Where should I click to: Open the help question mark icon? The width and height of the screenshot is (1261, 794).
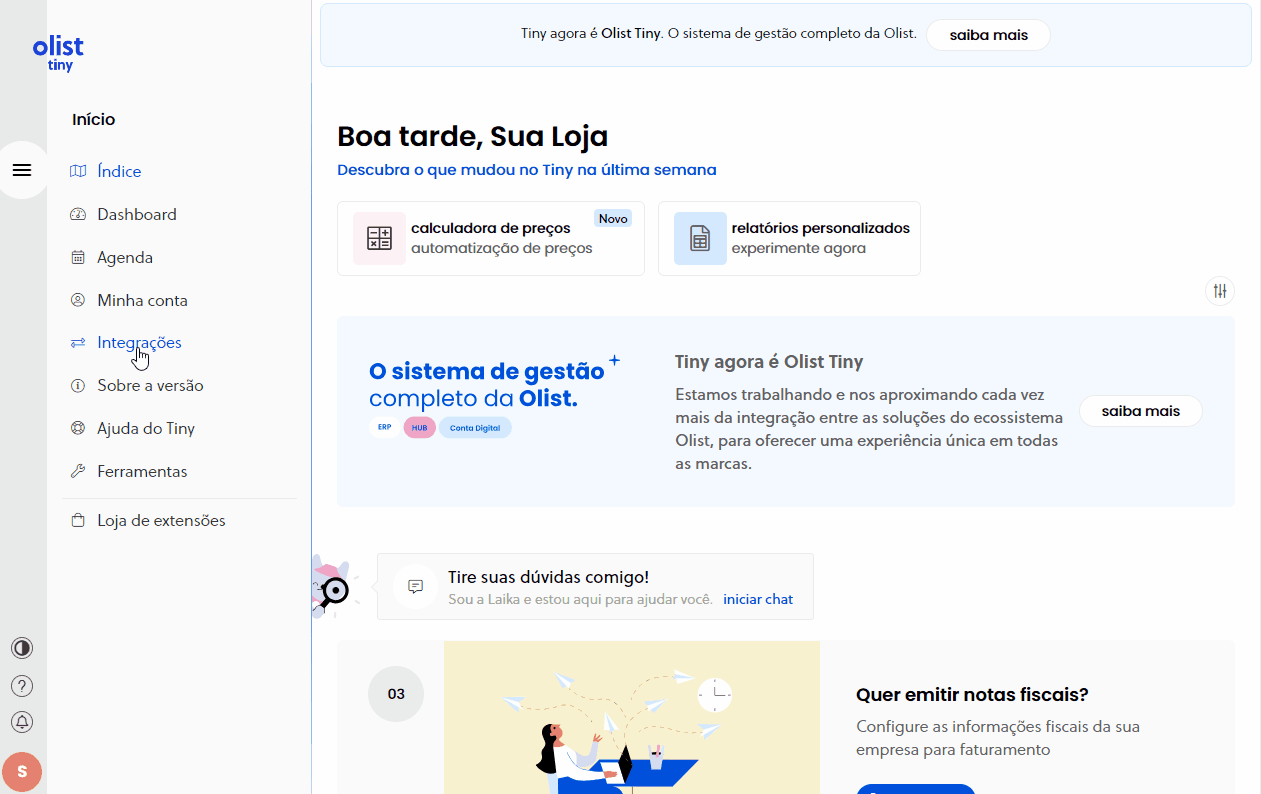(x=22, y=686)
